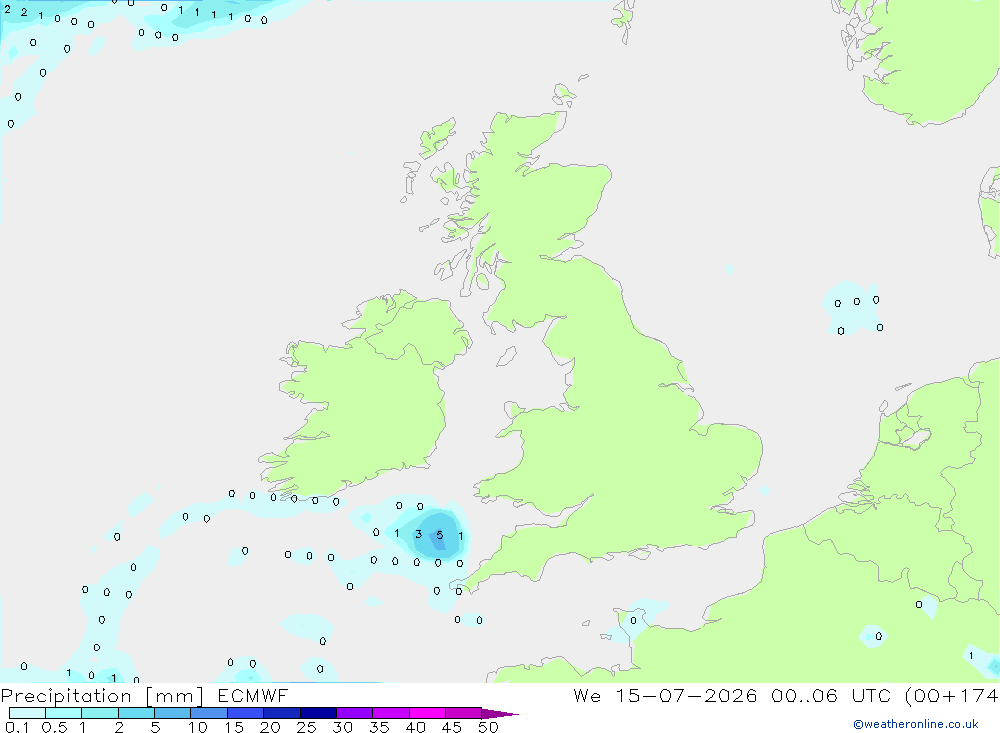The width and height of the screenshot is (1000, 733).
Task: Click the 20 legend scale label
Action: (270, 727)
